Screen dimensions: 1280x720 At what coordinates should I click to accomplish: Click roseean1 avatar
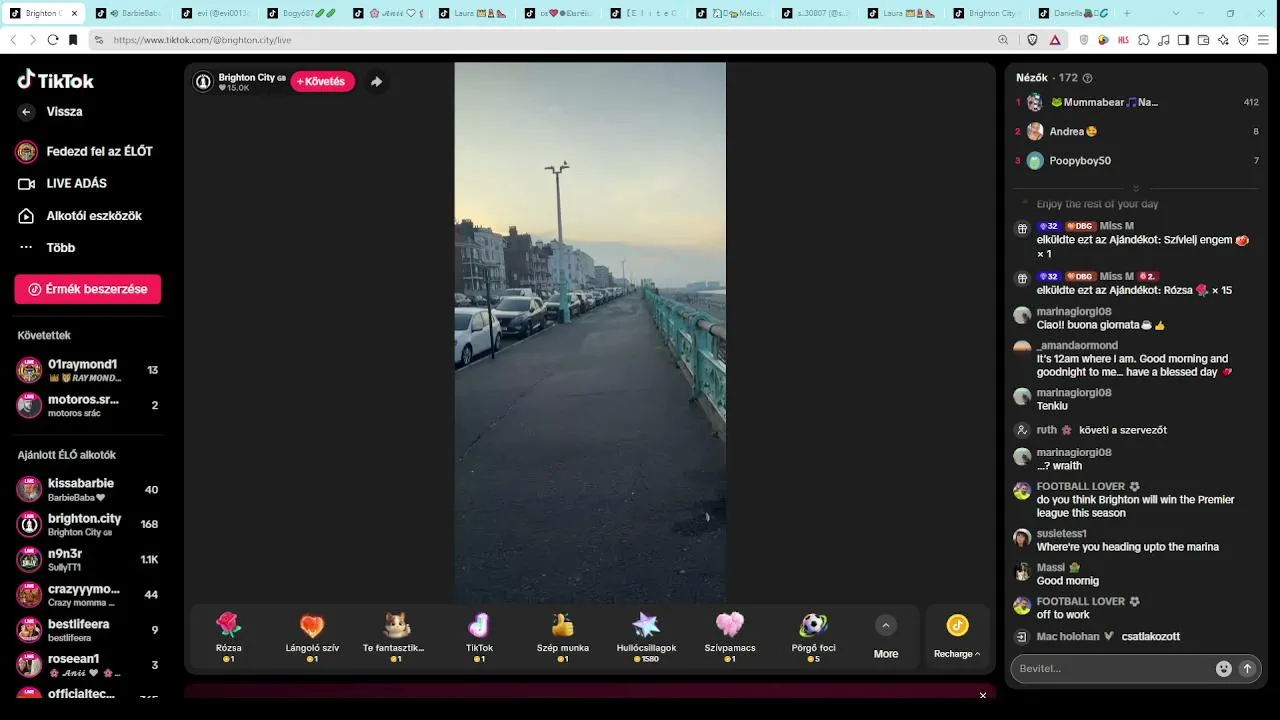click(x=29, y=665)
